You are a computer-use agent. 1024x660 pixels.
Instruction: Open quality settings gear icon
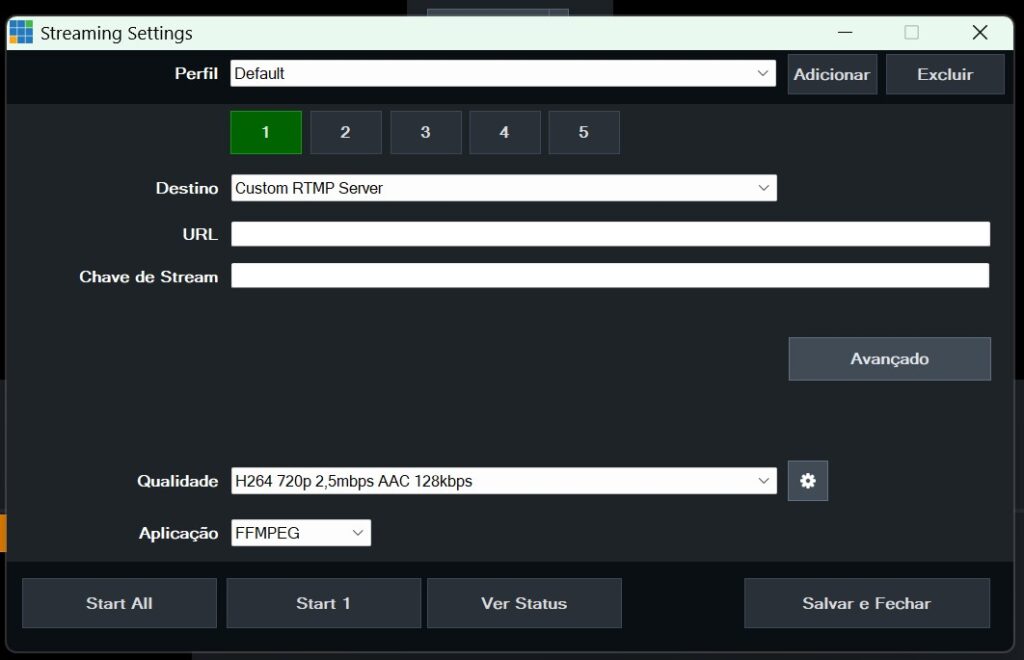808,481
